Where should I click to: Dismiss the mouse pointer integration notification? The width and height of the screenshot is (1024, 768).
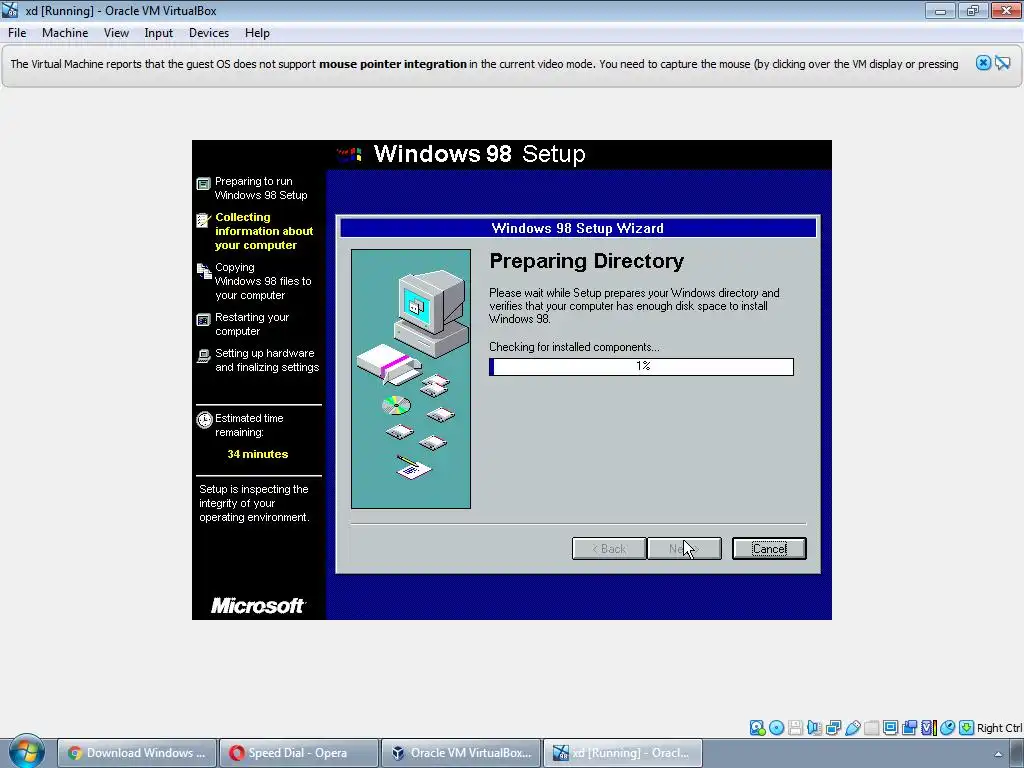(983, 63)
